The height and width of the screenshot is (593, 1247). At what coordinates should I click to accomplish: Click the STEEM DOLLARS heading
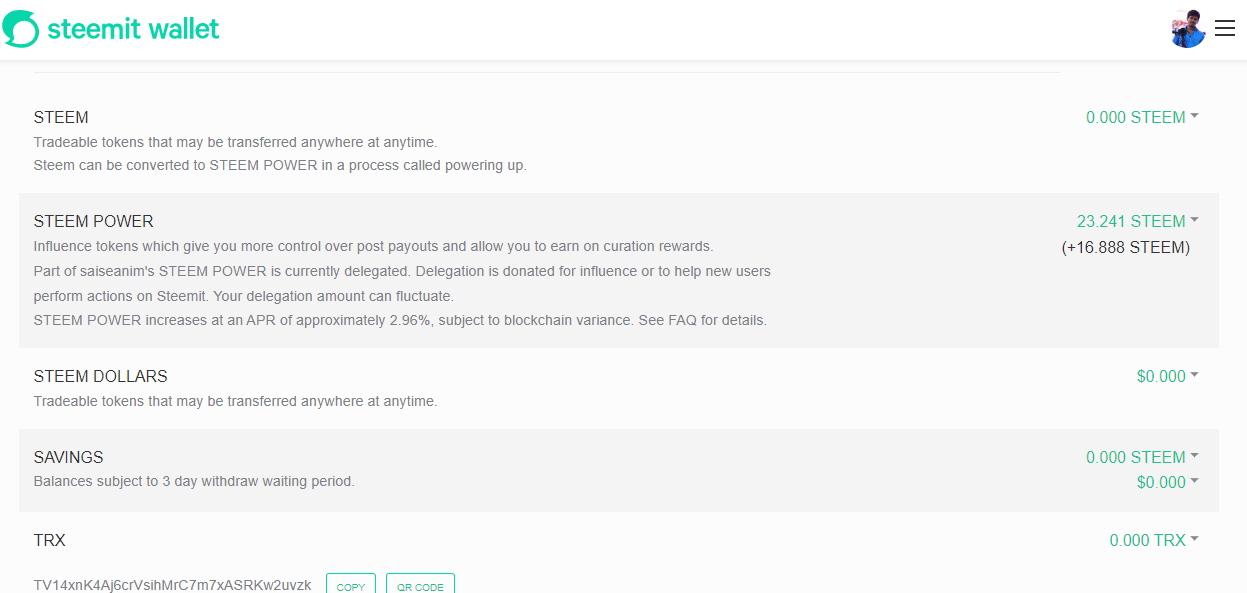101,376
